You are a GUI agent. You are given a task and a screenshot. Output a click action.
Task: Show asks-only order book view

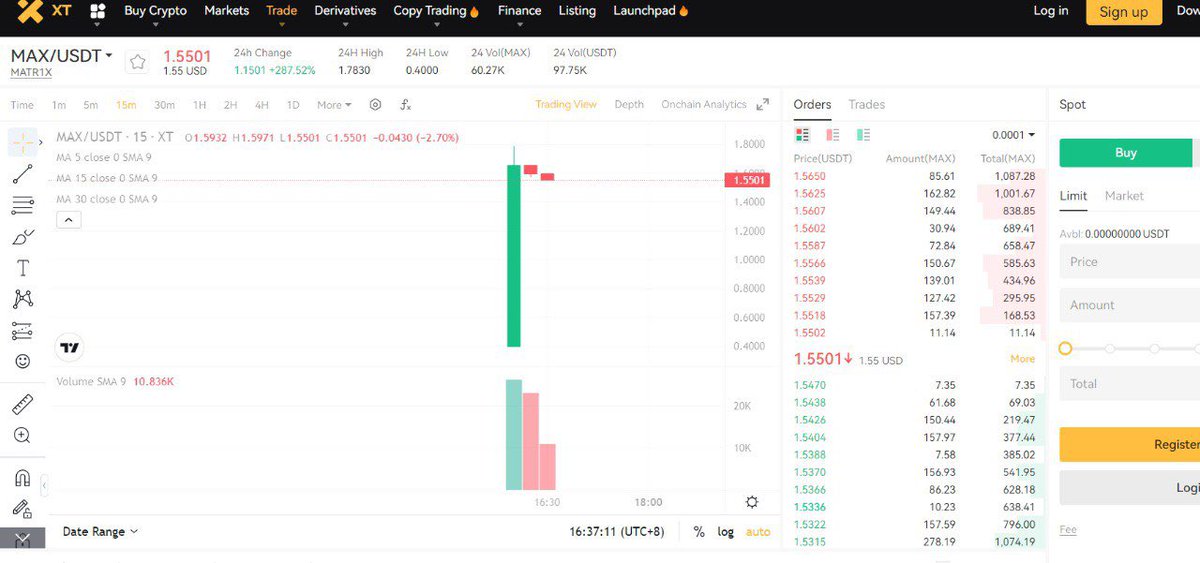[833, 134]
